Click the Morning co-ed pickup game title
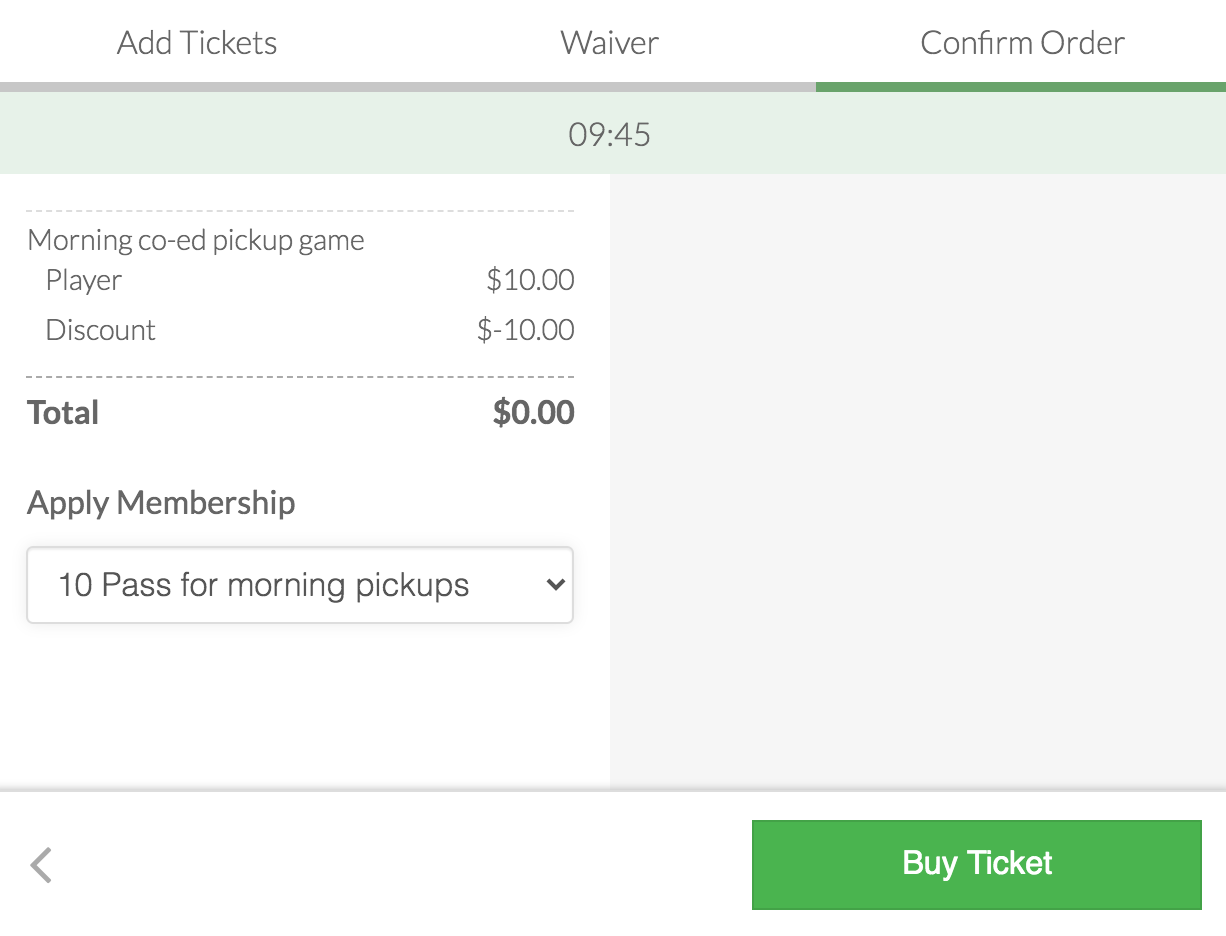Screen dimensions: 1226x936 [196, 240]
